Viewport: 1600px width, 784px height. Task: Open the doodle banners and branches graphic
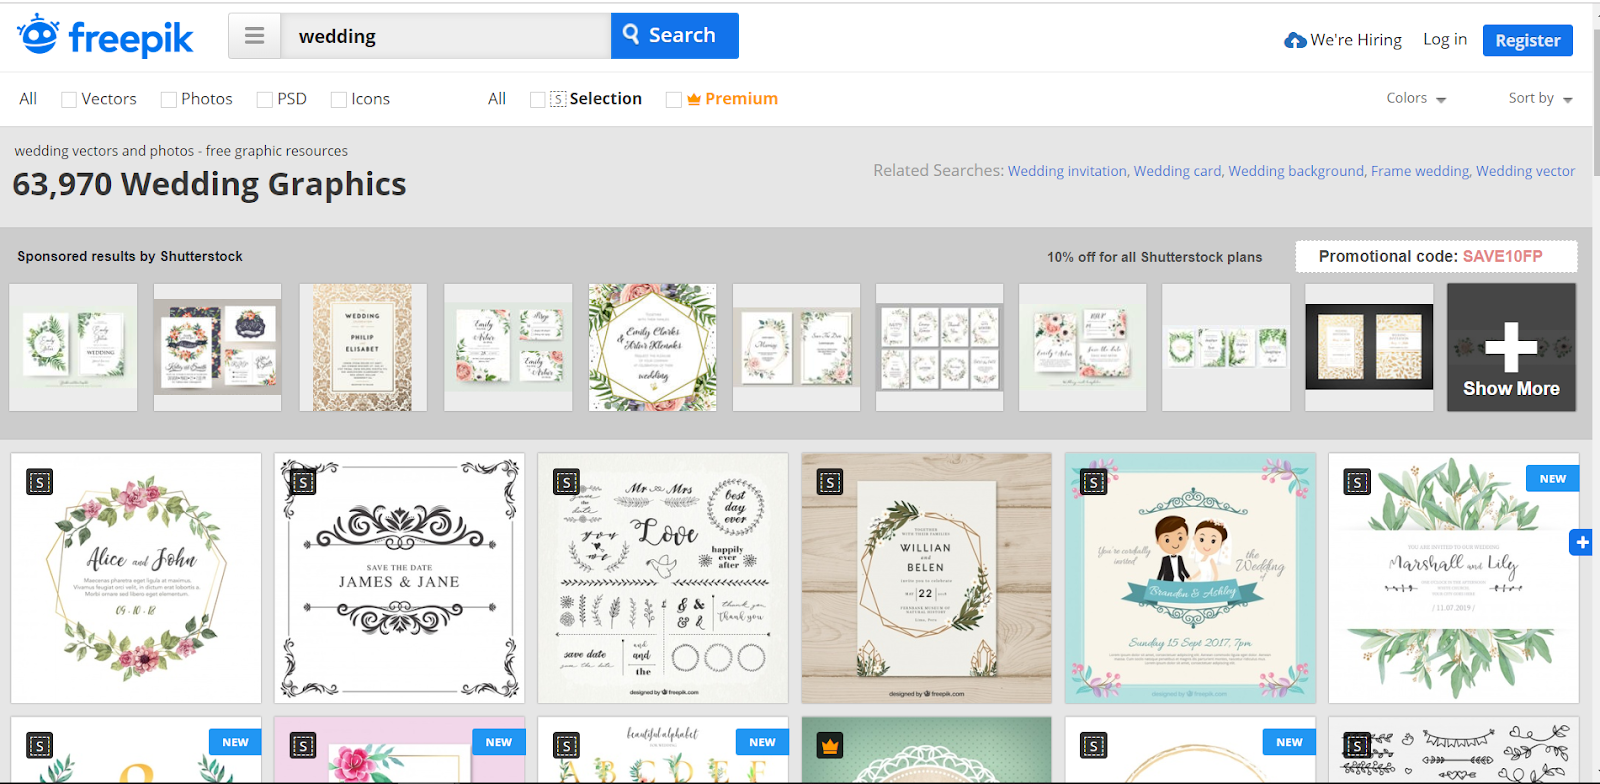[1453, 750]
